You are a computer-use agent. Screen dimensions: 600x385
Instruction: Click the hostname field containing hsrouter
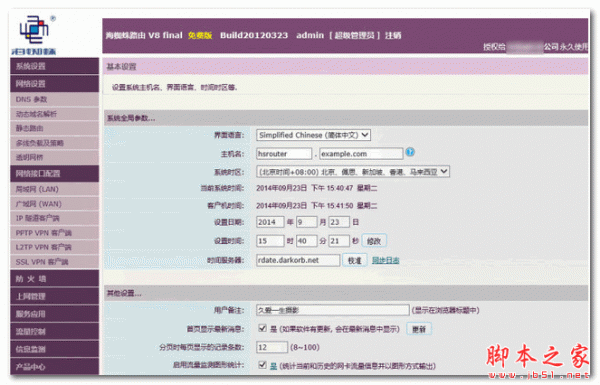tap(284, 153)
